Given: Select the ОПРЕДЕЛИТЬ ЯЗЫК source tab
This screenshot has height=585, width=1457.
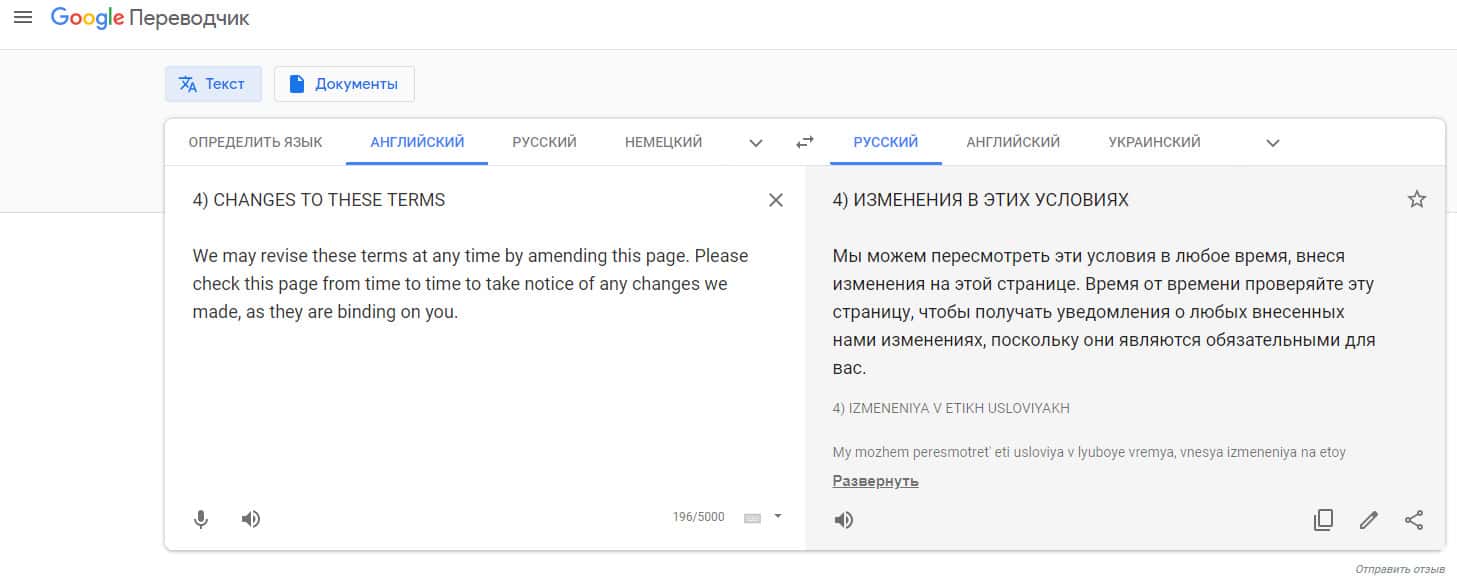Looking at the screenshot, I should 255,142.
